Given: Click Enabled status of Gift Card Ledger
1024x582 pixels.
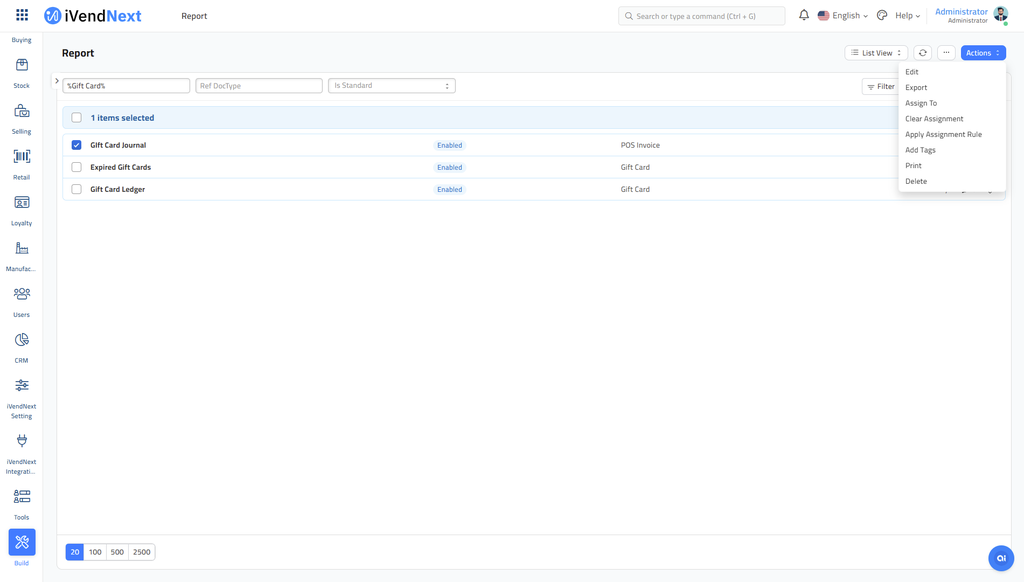Looking at the screenshot, I should 449,189.
